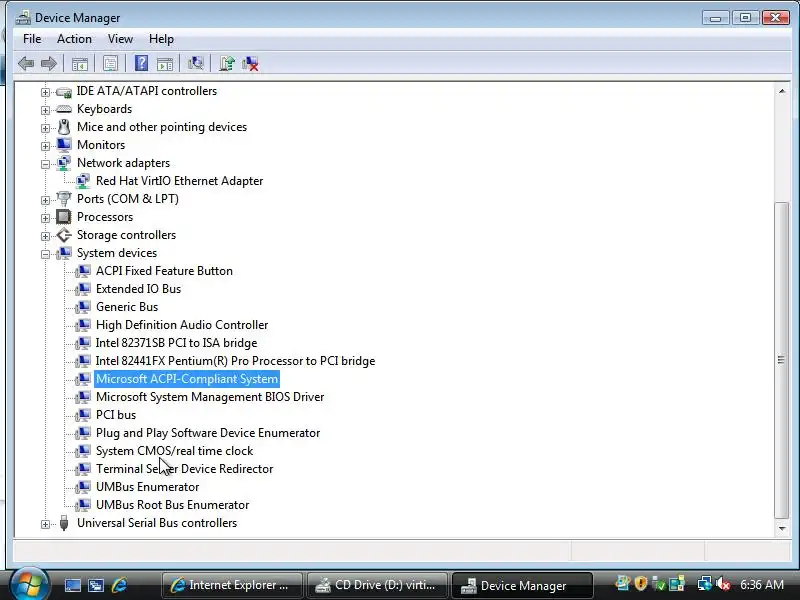Collapse the System devices node
This screenshot has height=600, width=800.
tap(45, 254)
